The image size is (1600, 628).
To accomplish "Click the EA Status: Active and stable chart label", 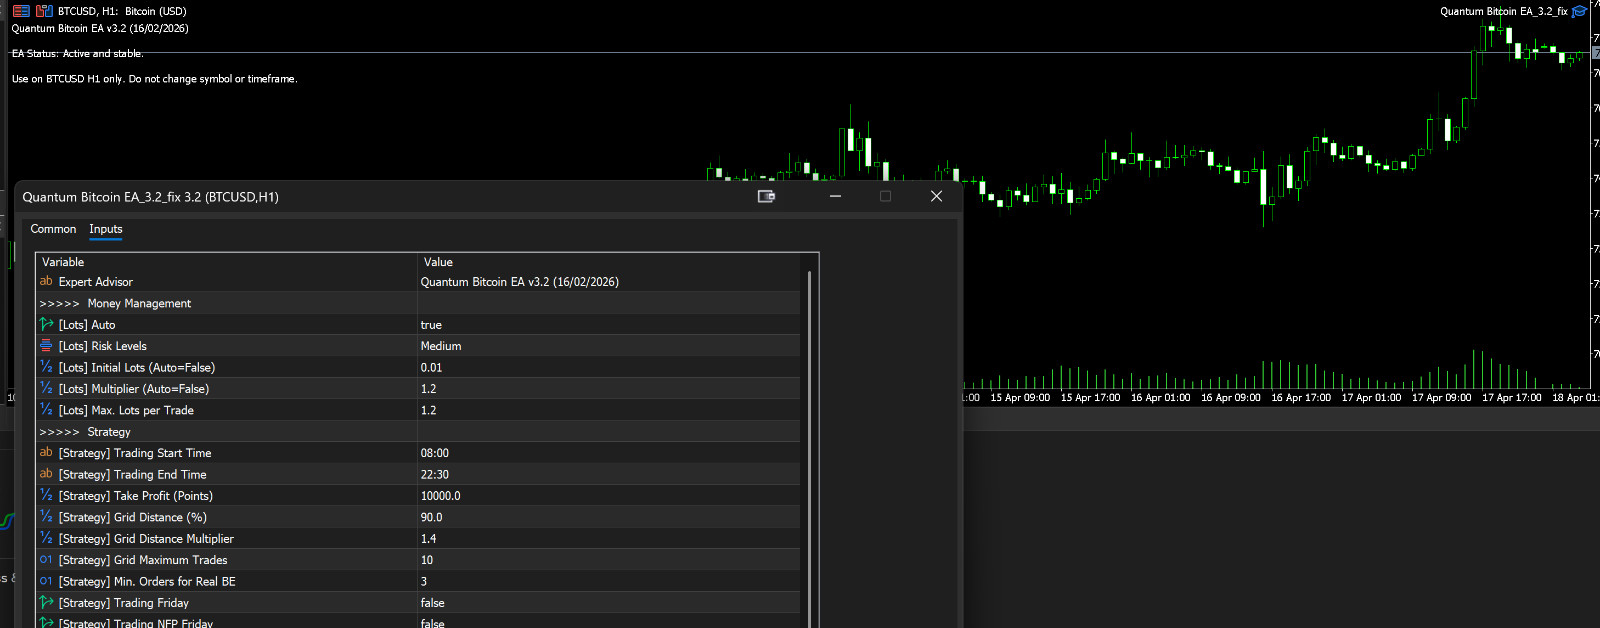I will click(x=77, y=53).
